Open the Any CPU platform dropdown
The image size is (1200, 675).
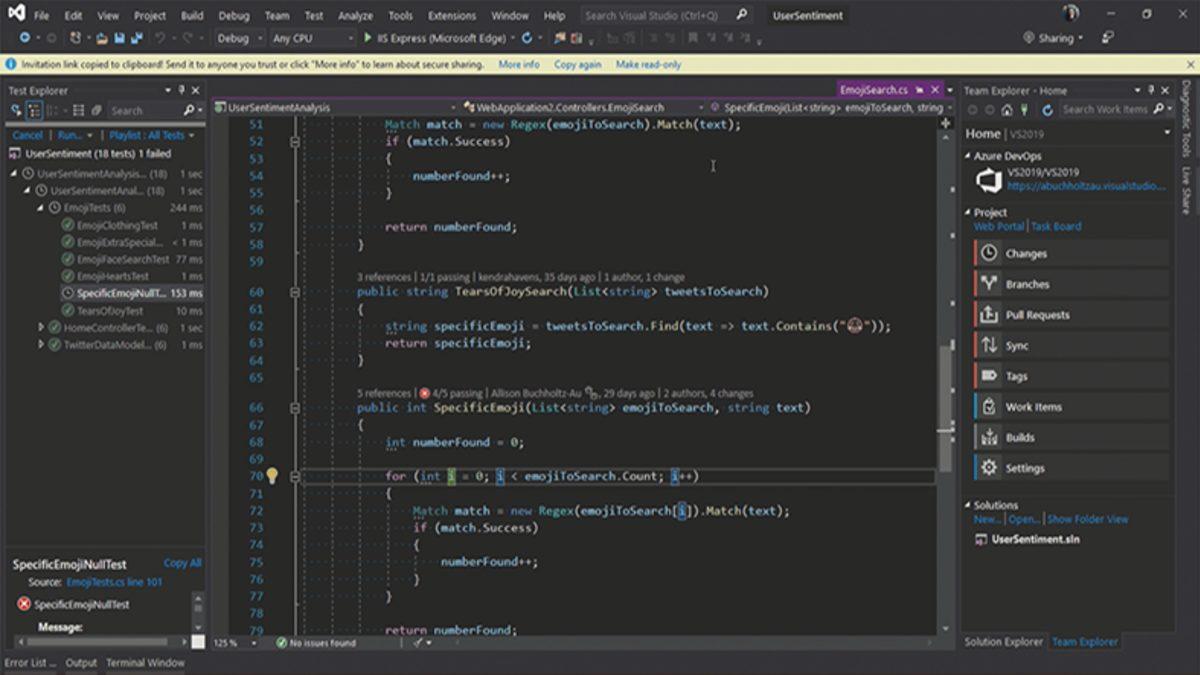(310, 38)
